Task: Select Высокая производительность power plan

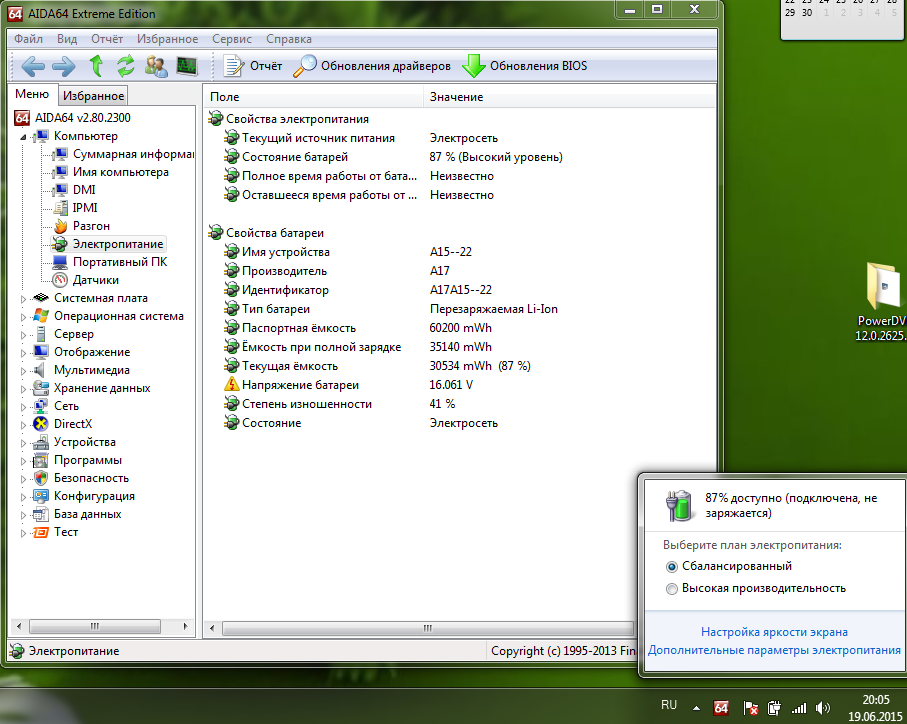Action: 671,588
